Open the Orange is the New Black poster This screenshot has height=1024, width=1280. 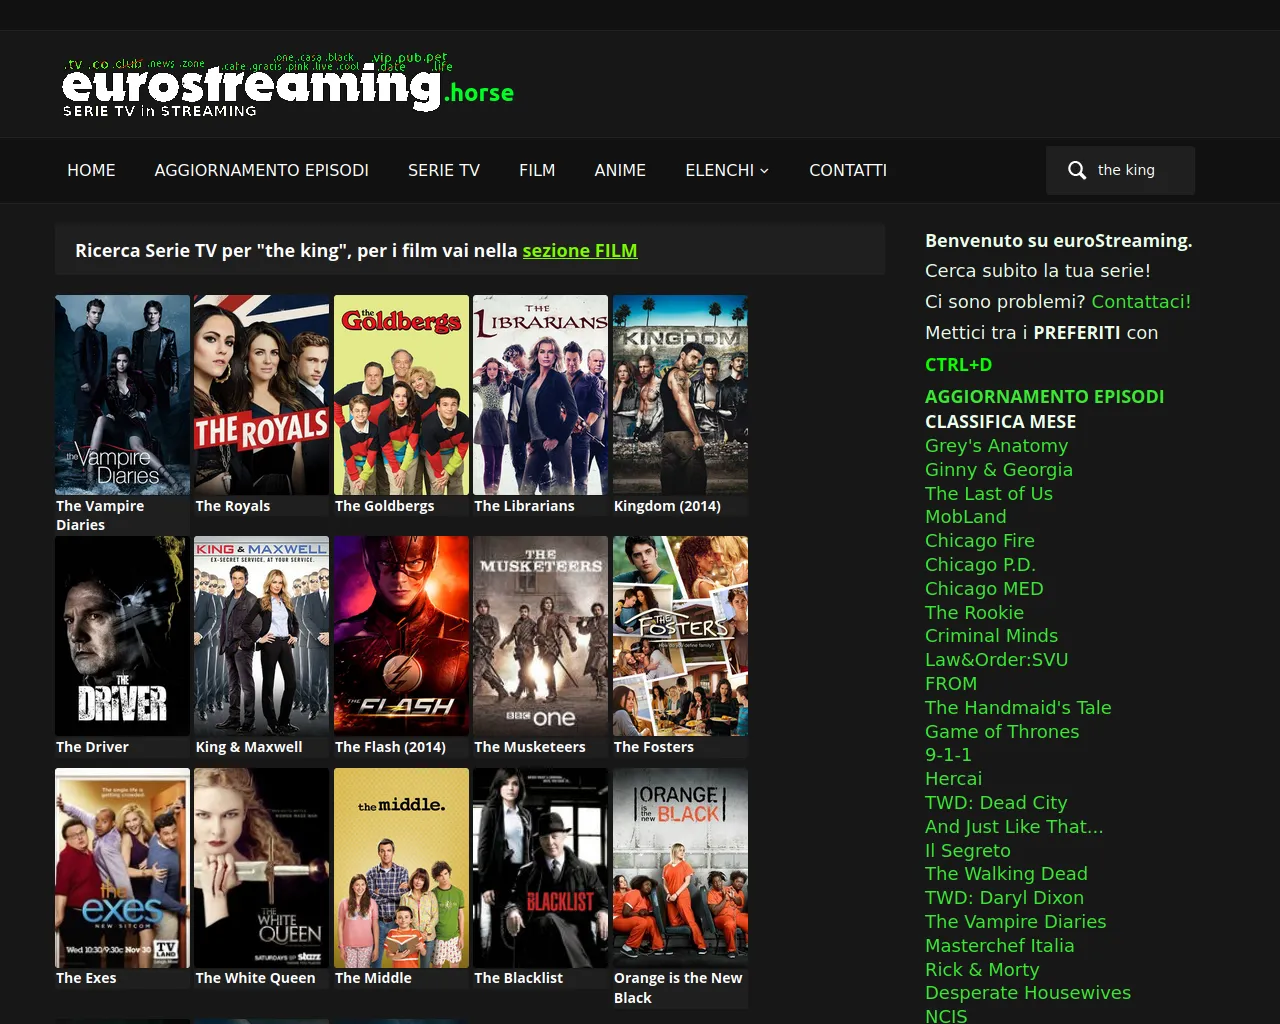680,867
